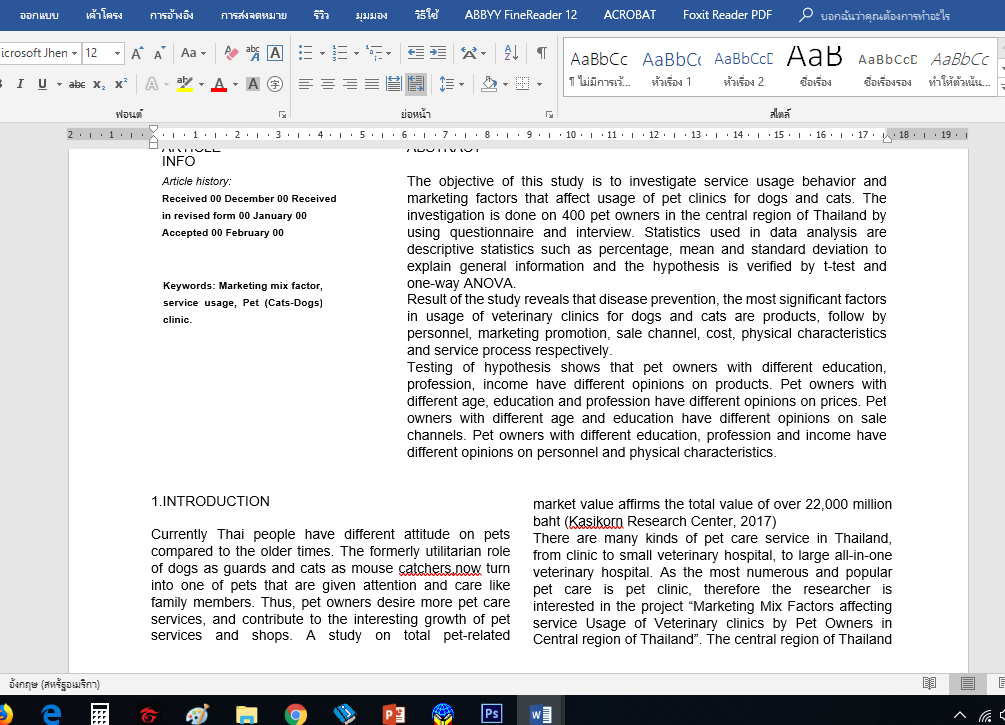This screenshot has width=1005, height=725.
Task: Open Chrome from taskbar
Action: (x=295, y=713)
